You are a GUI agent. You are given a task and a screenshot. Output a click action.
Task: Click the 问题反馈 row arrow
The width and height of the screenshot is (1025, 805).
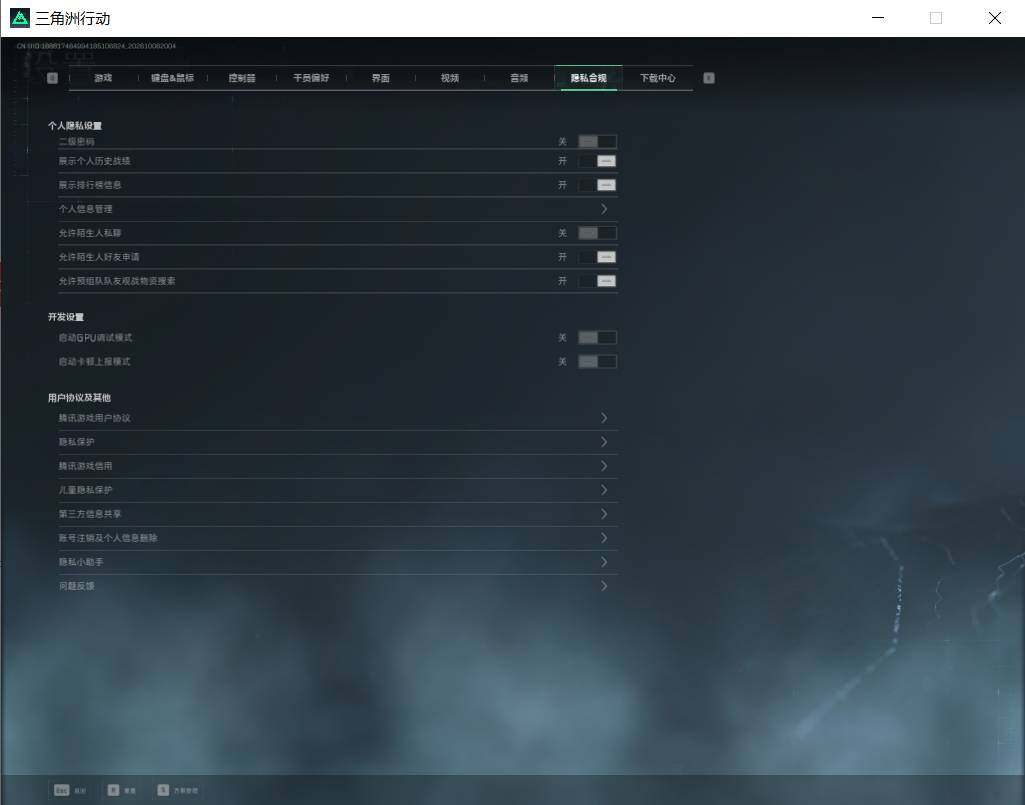604,586
